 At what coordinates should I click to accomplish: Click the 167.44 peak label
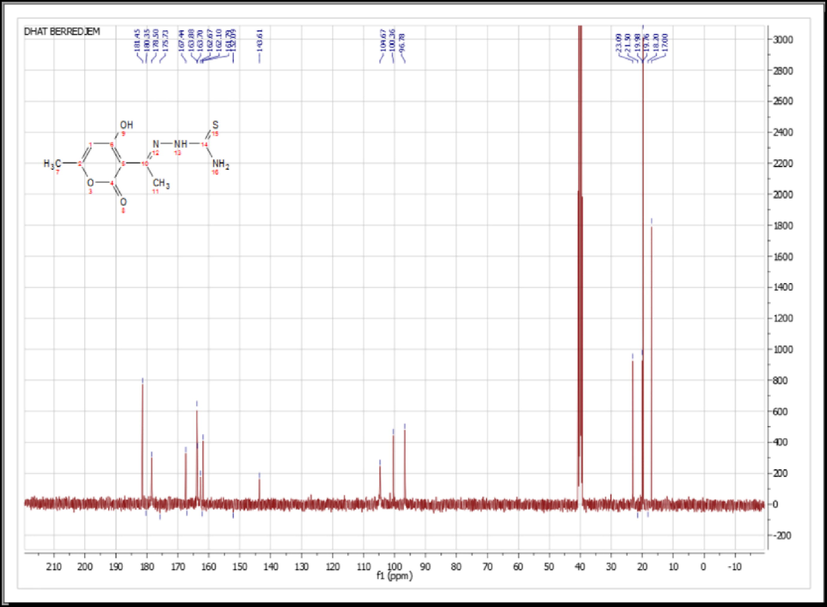tap(181, 40)
